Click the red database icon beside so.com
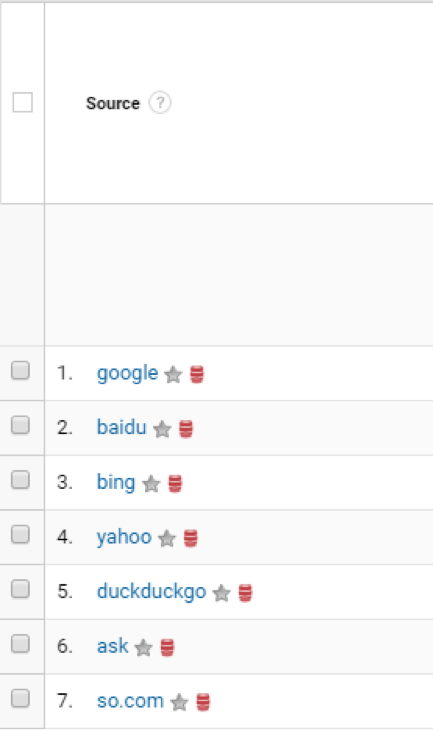 tap(203, 702)
